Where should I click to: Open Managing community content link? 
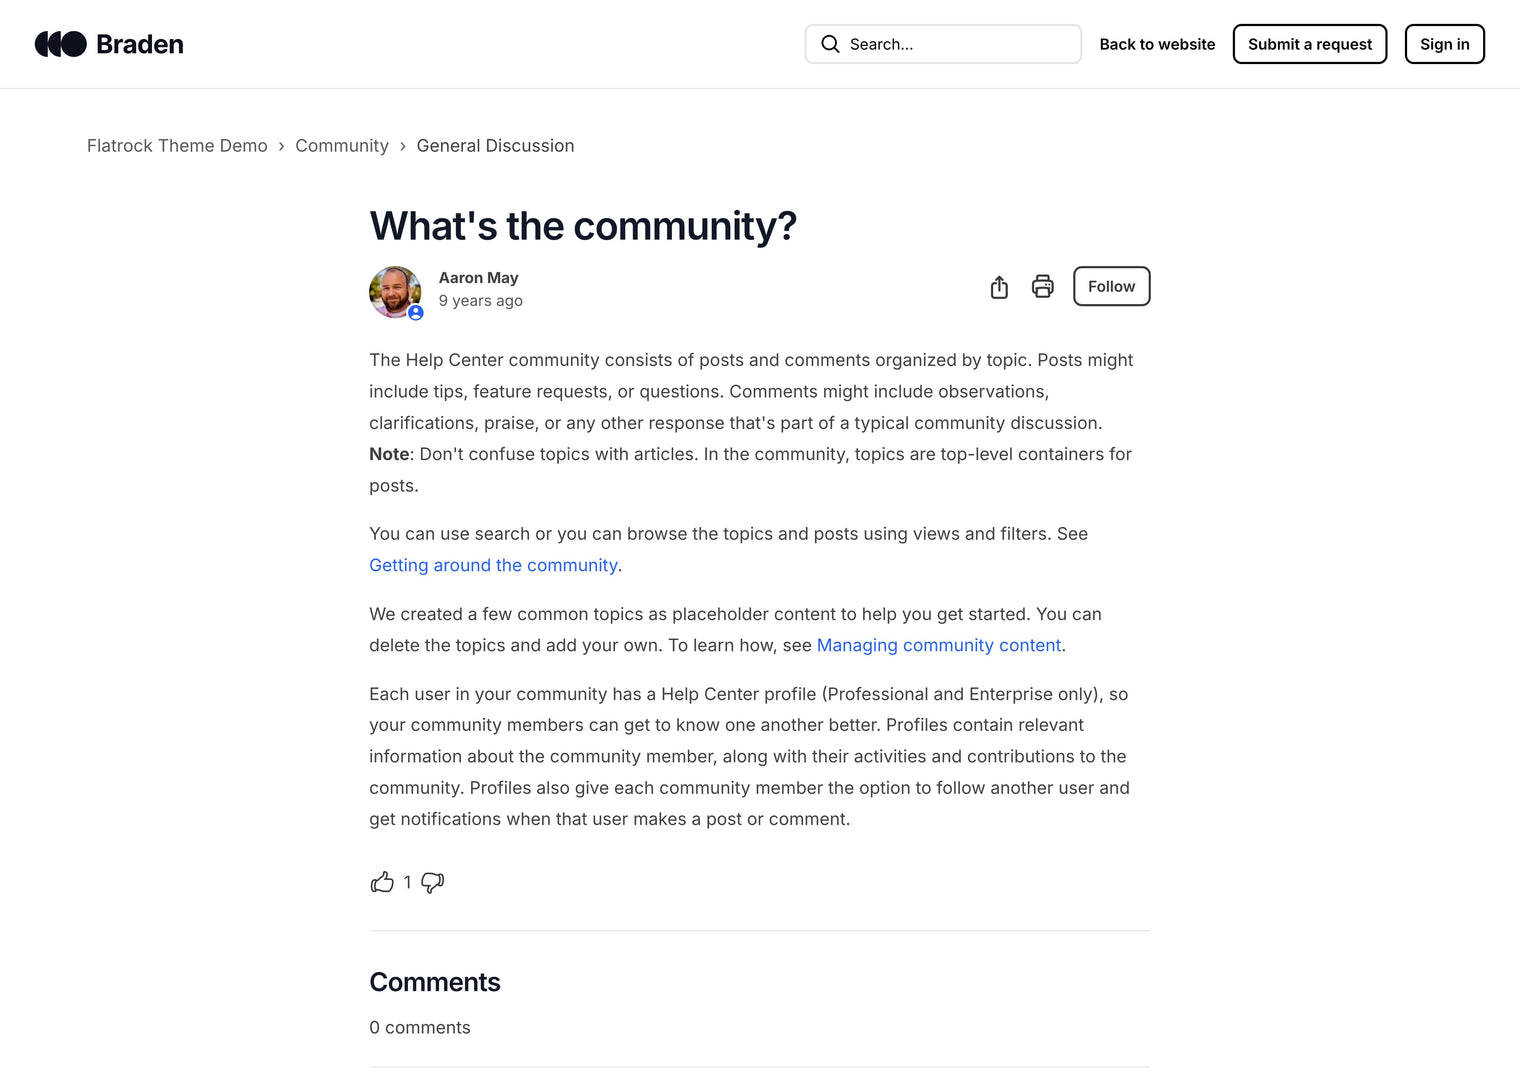coord(938,645)
